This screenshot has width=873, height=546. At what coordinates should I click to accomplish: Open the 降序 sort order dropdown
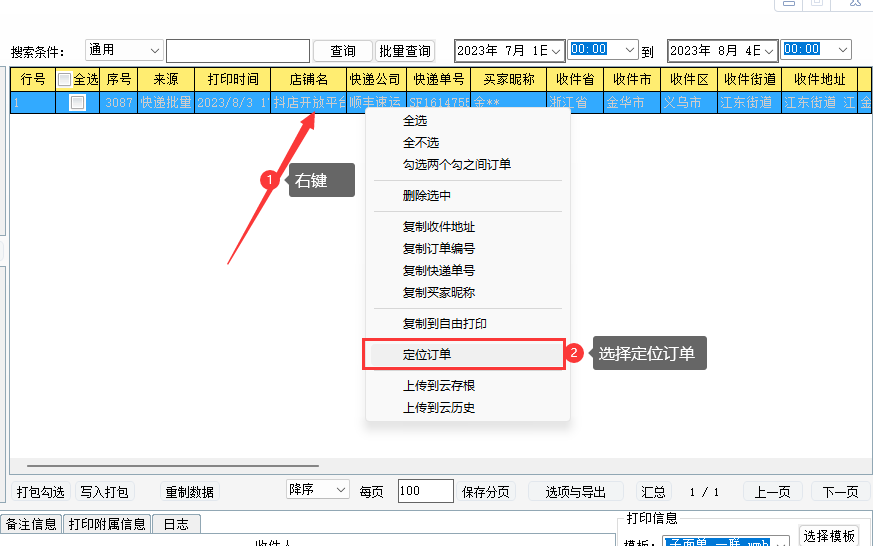pos(317,490)
